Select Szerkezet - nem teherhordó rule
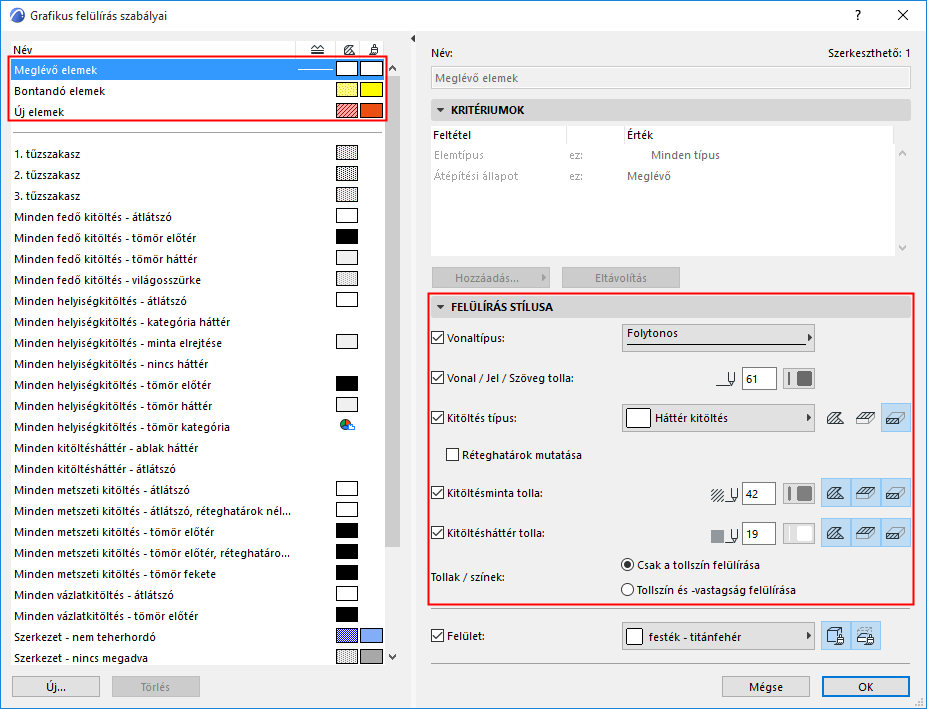The image size is (927, 709). (197, 637)
